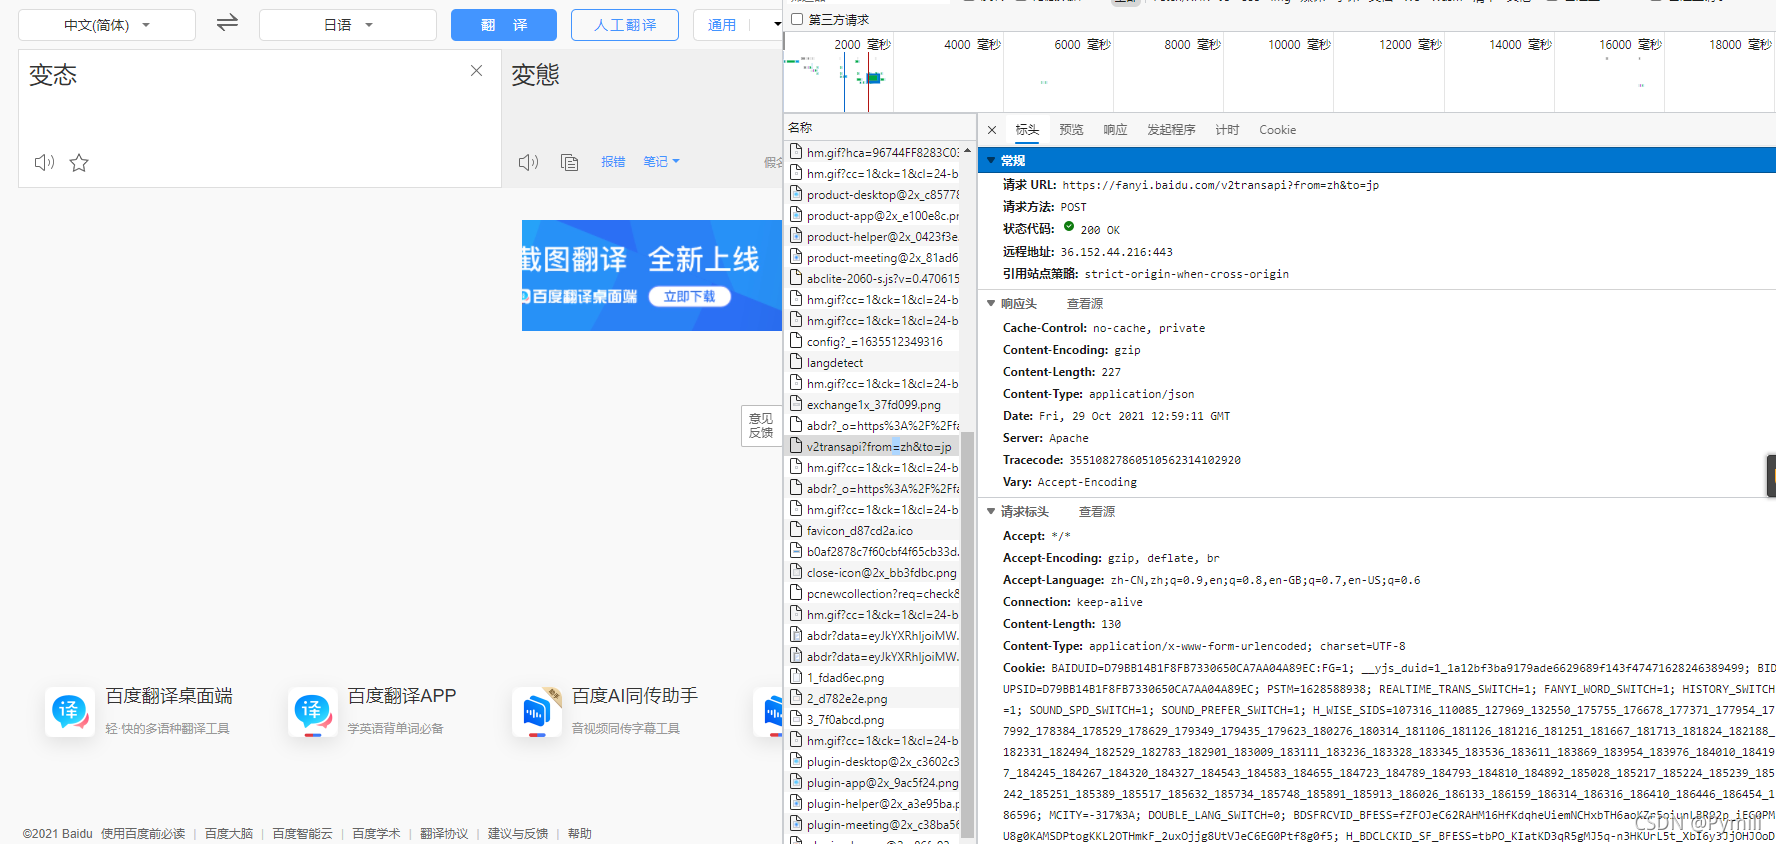Viewport: 1776px width, 844px height.
Task: Click 使用百度前必读 footer link
Action: click(x=143, y=834)
